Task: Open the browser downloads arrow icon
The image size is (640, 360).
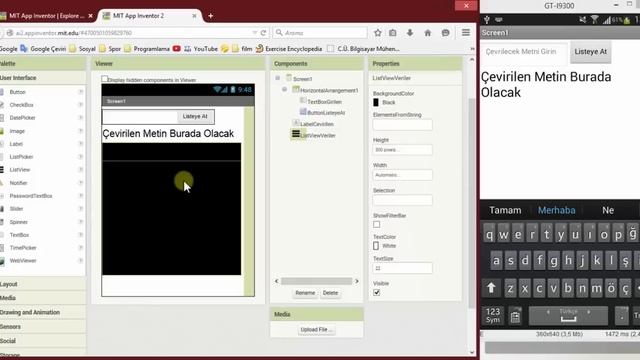Action: point(410,33)
